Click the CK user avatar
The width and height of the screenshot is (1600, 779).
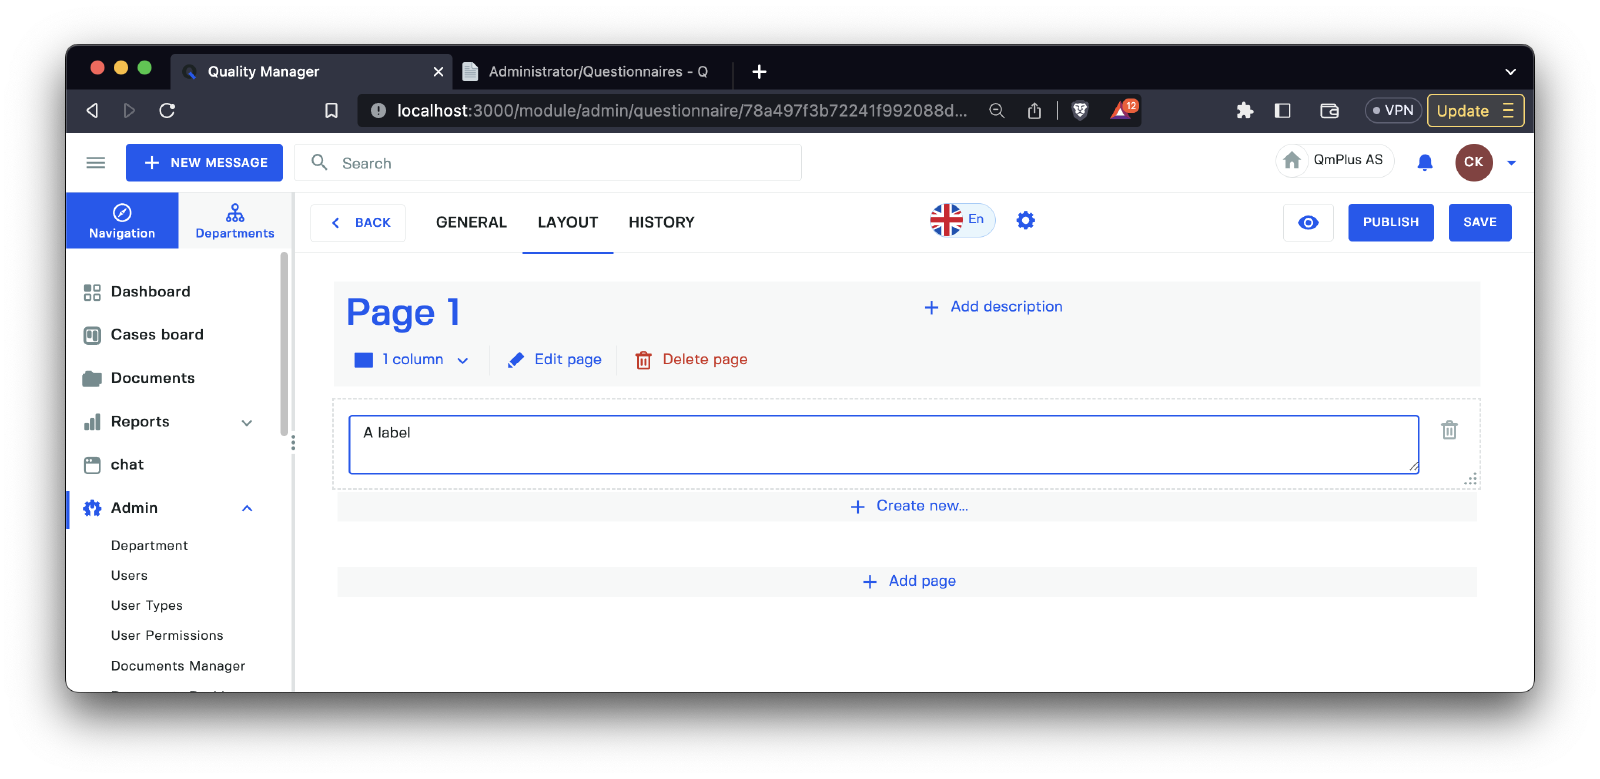(x=1473, y=162)
